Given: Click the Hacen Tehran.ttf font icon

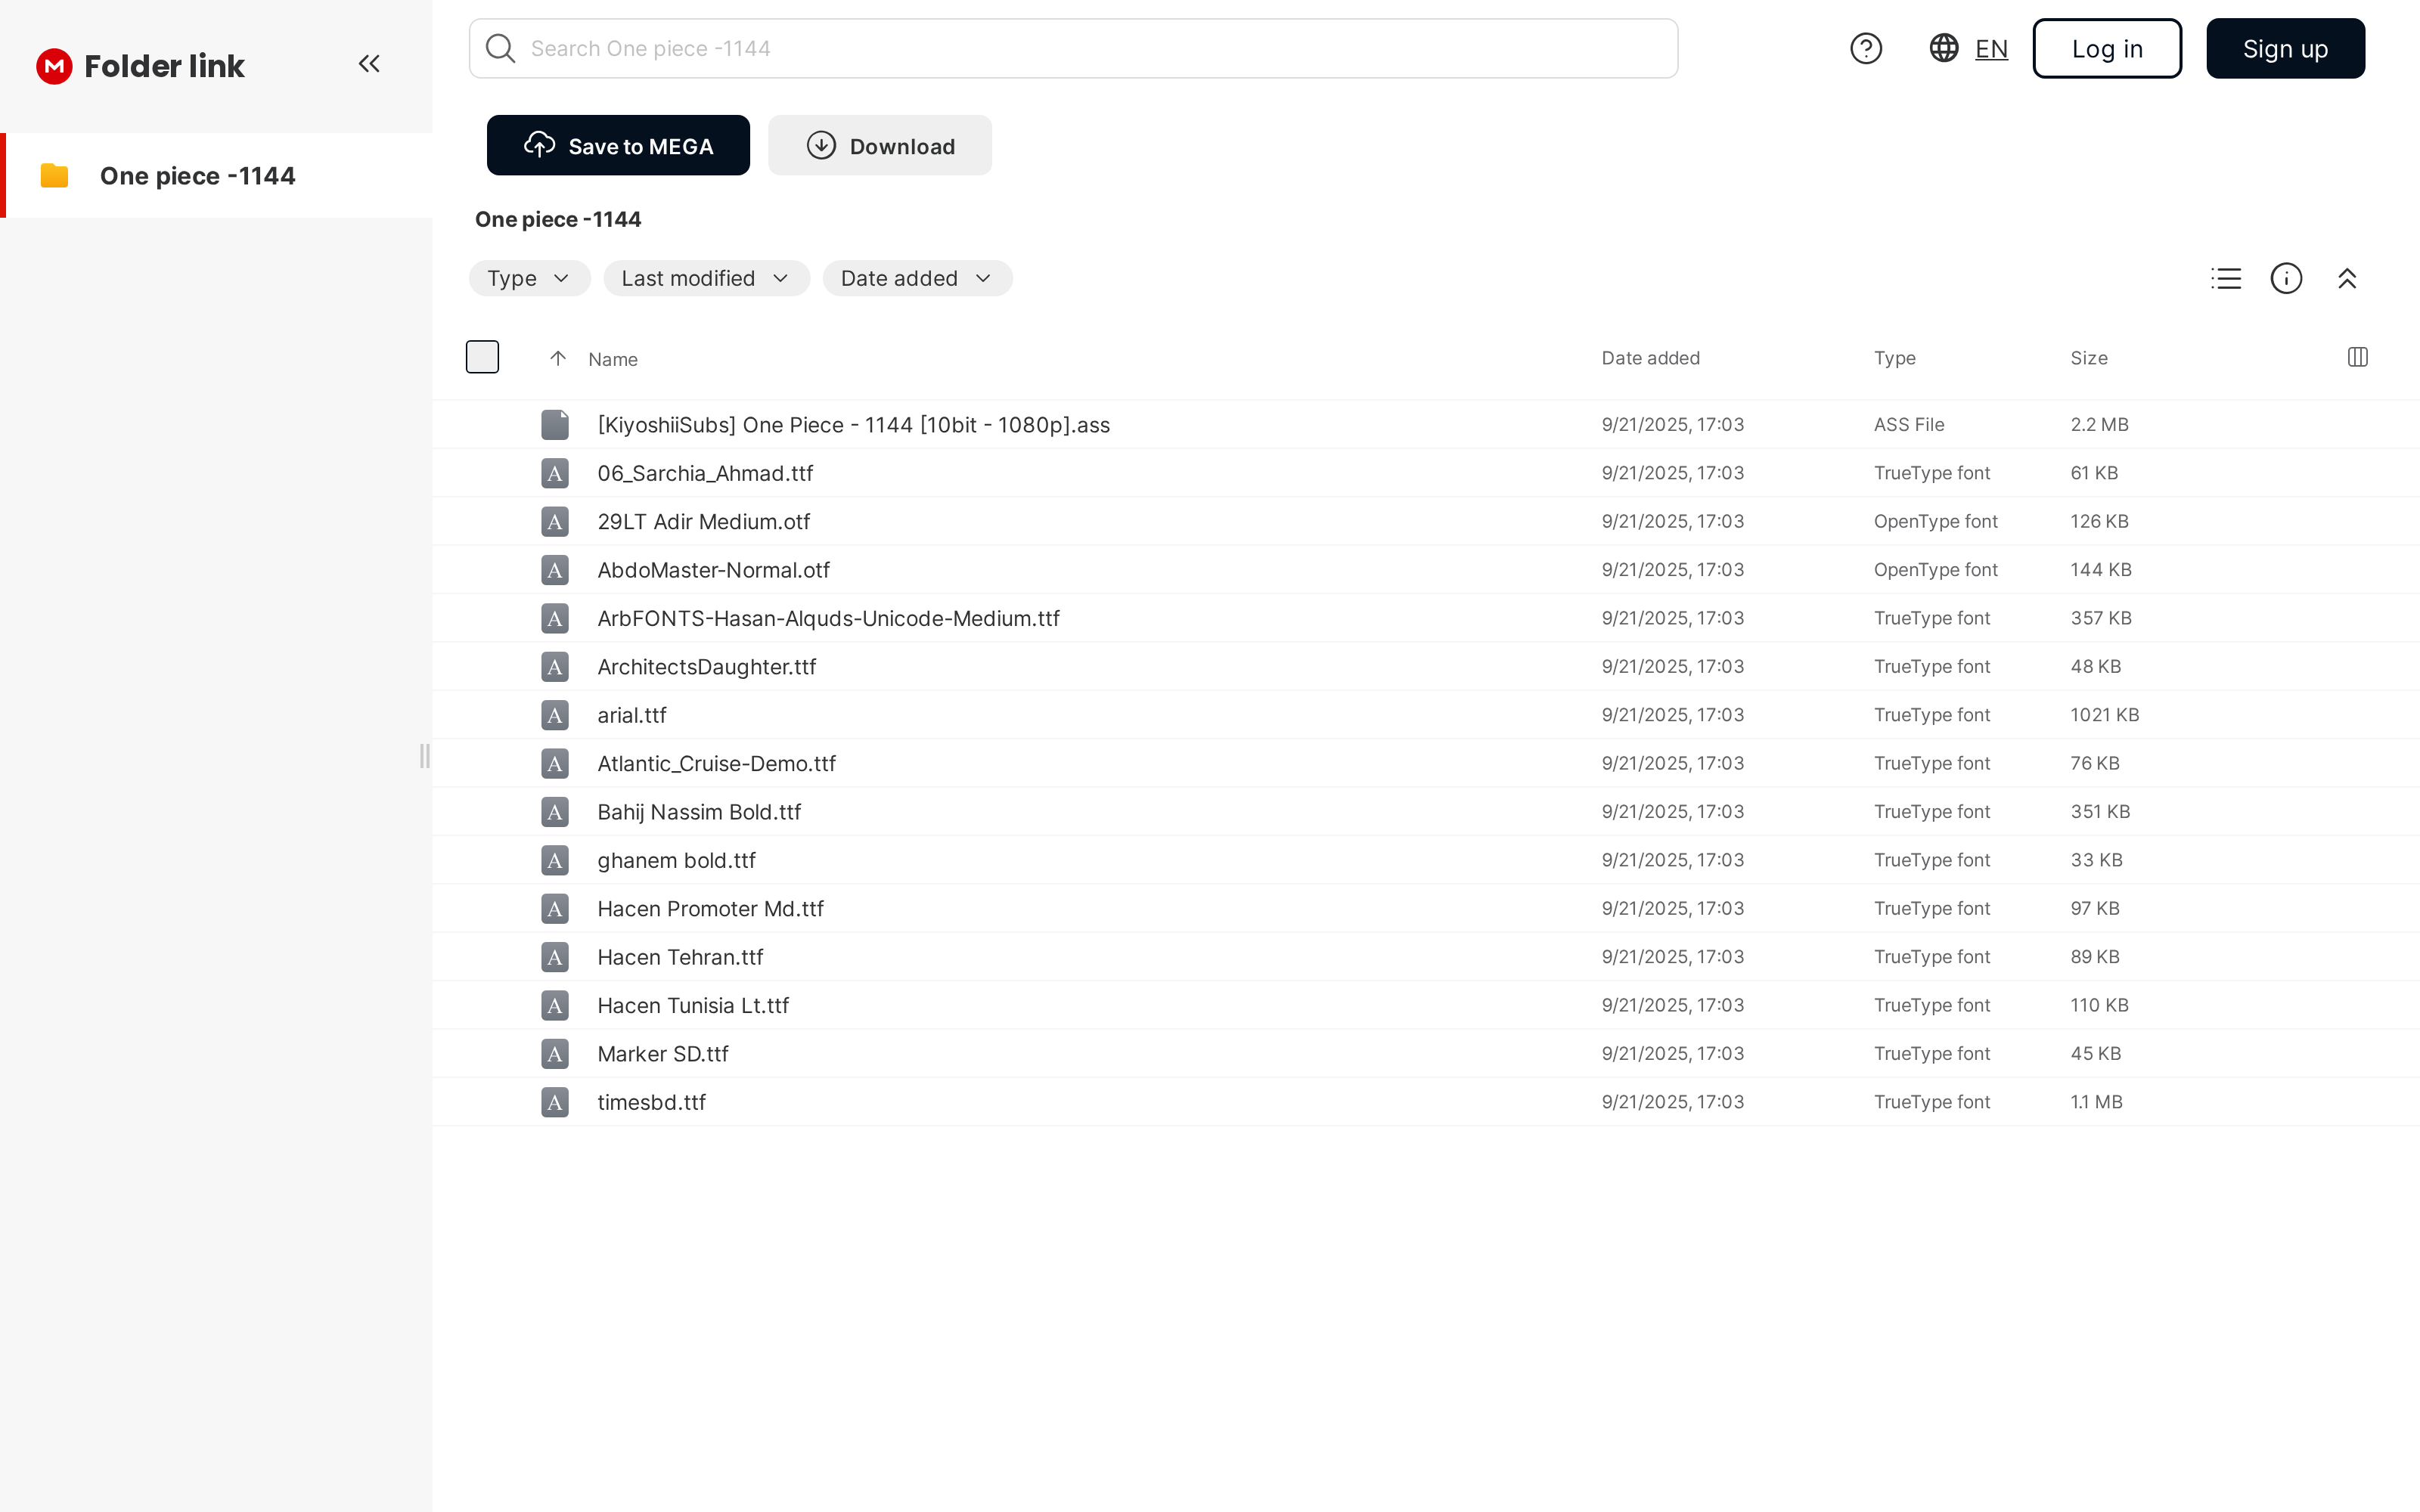Looking at the screenshot, I should pyautogui.click(x=555, y=957).
